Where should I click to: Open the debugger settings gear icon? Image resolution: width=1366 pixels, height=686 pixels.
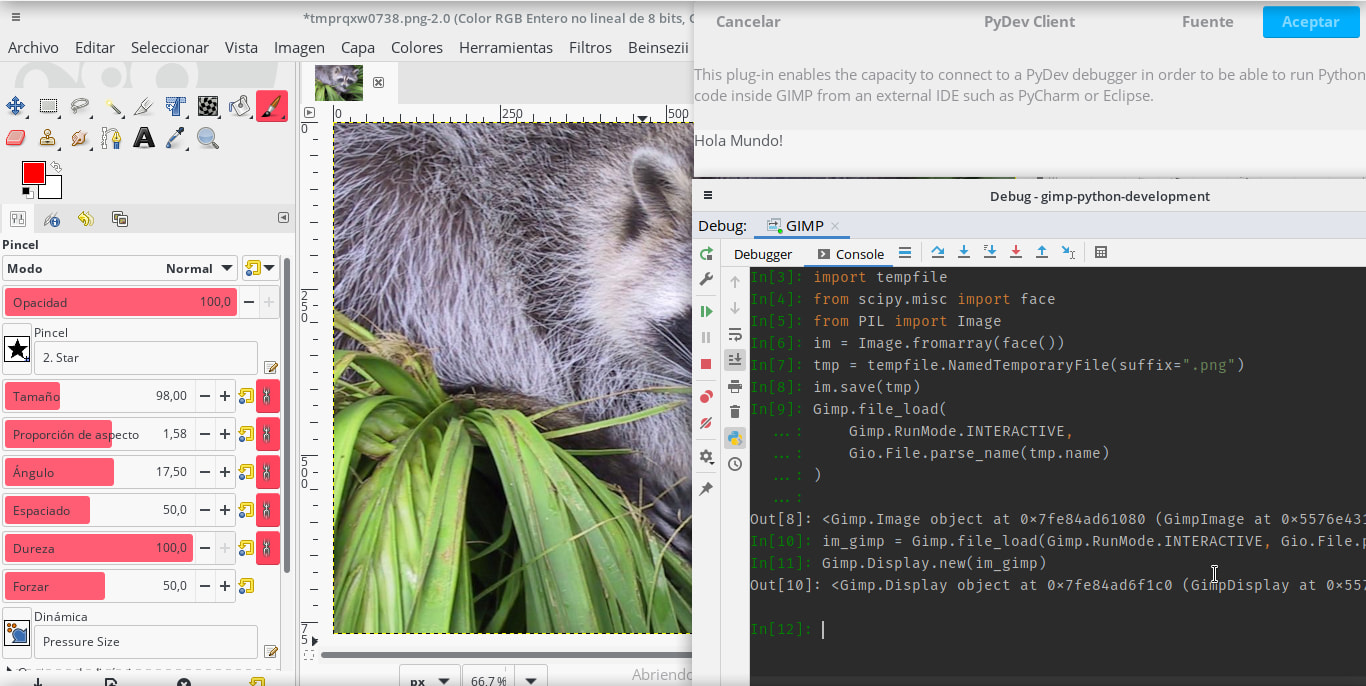(x=706, y=455)
